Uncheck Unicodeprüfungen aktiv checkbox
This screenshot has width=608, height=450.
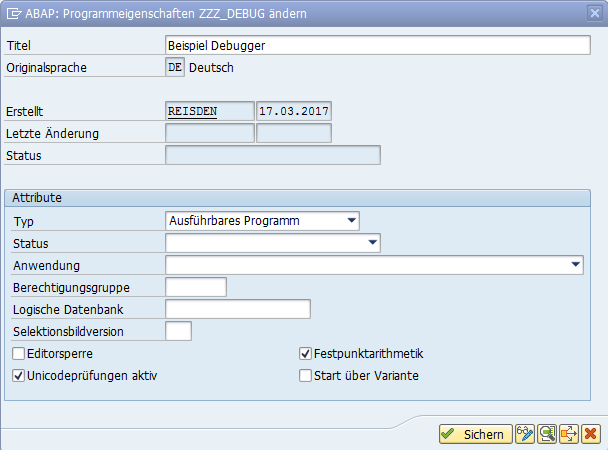(18, 376)
